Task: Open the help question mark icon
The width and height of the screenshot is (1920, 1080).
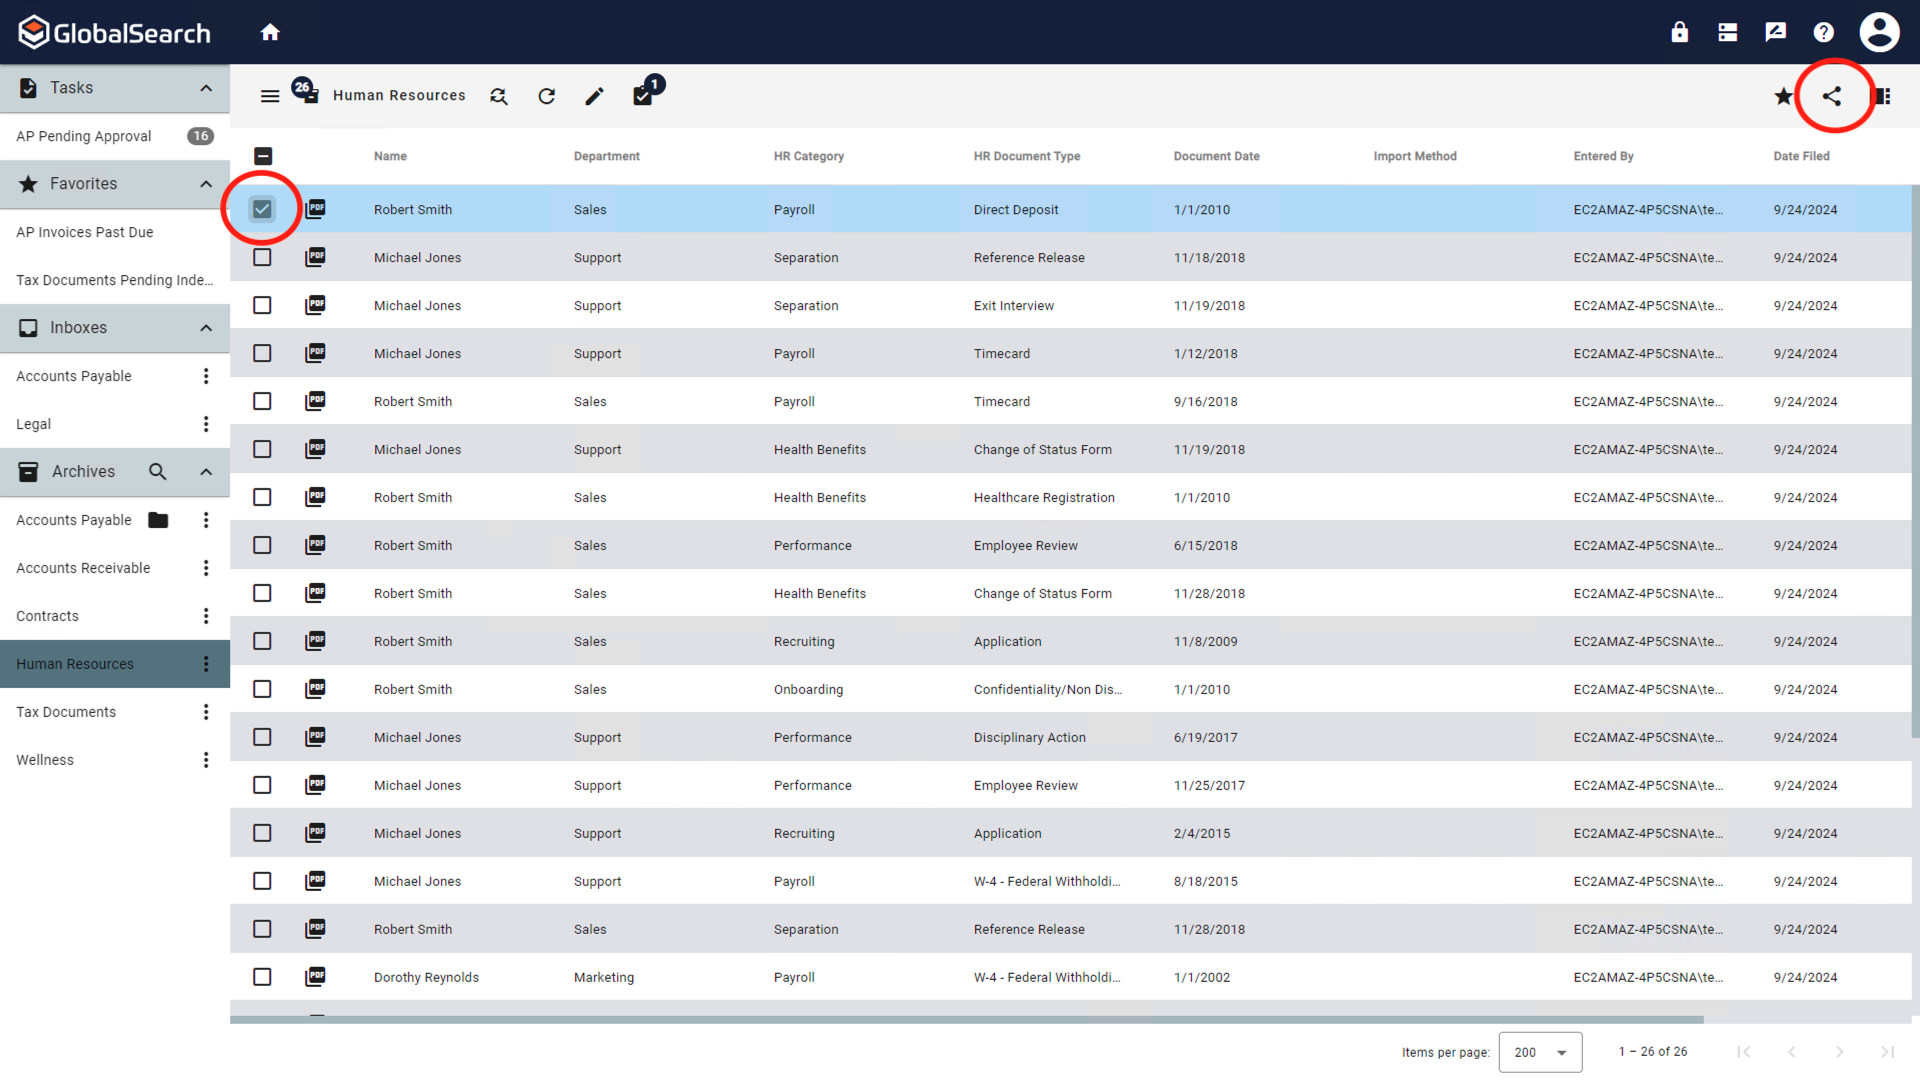Action: 1823,32
